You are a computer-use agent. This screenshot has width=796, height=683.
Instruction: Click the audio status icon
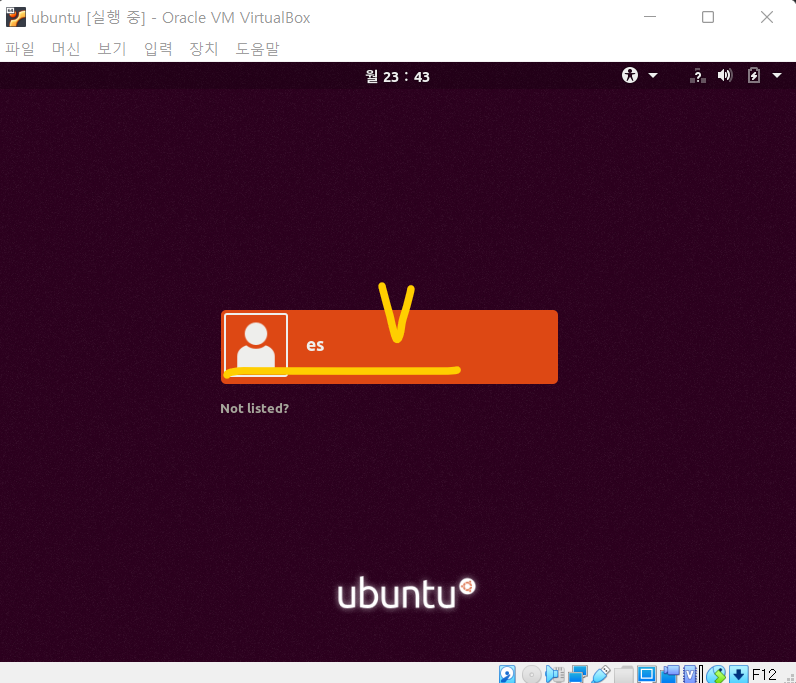point(555,674)
